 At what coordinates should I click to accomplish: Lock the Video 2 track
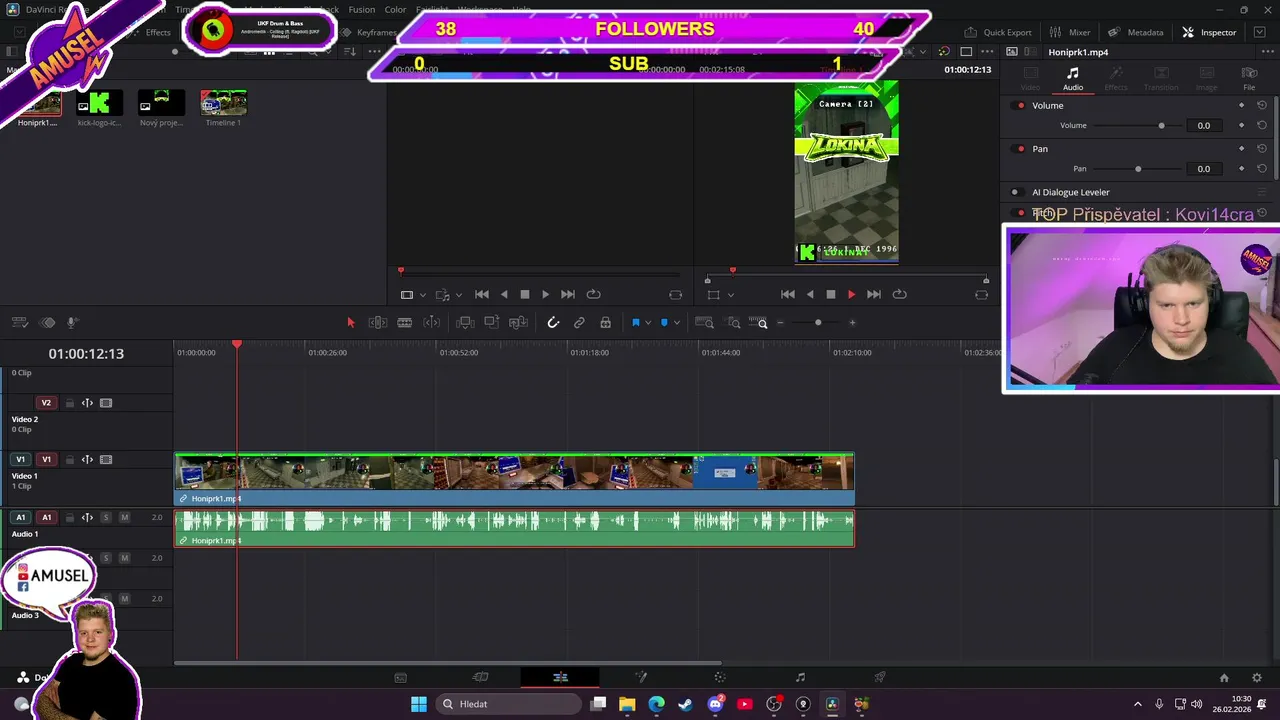(69, 403)
